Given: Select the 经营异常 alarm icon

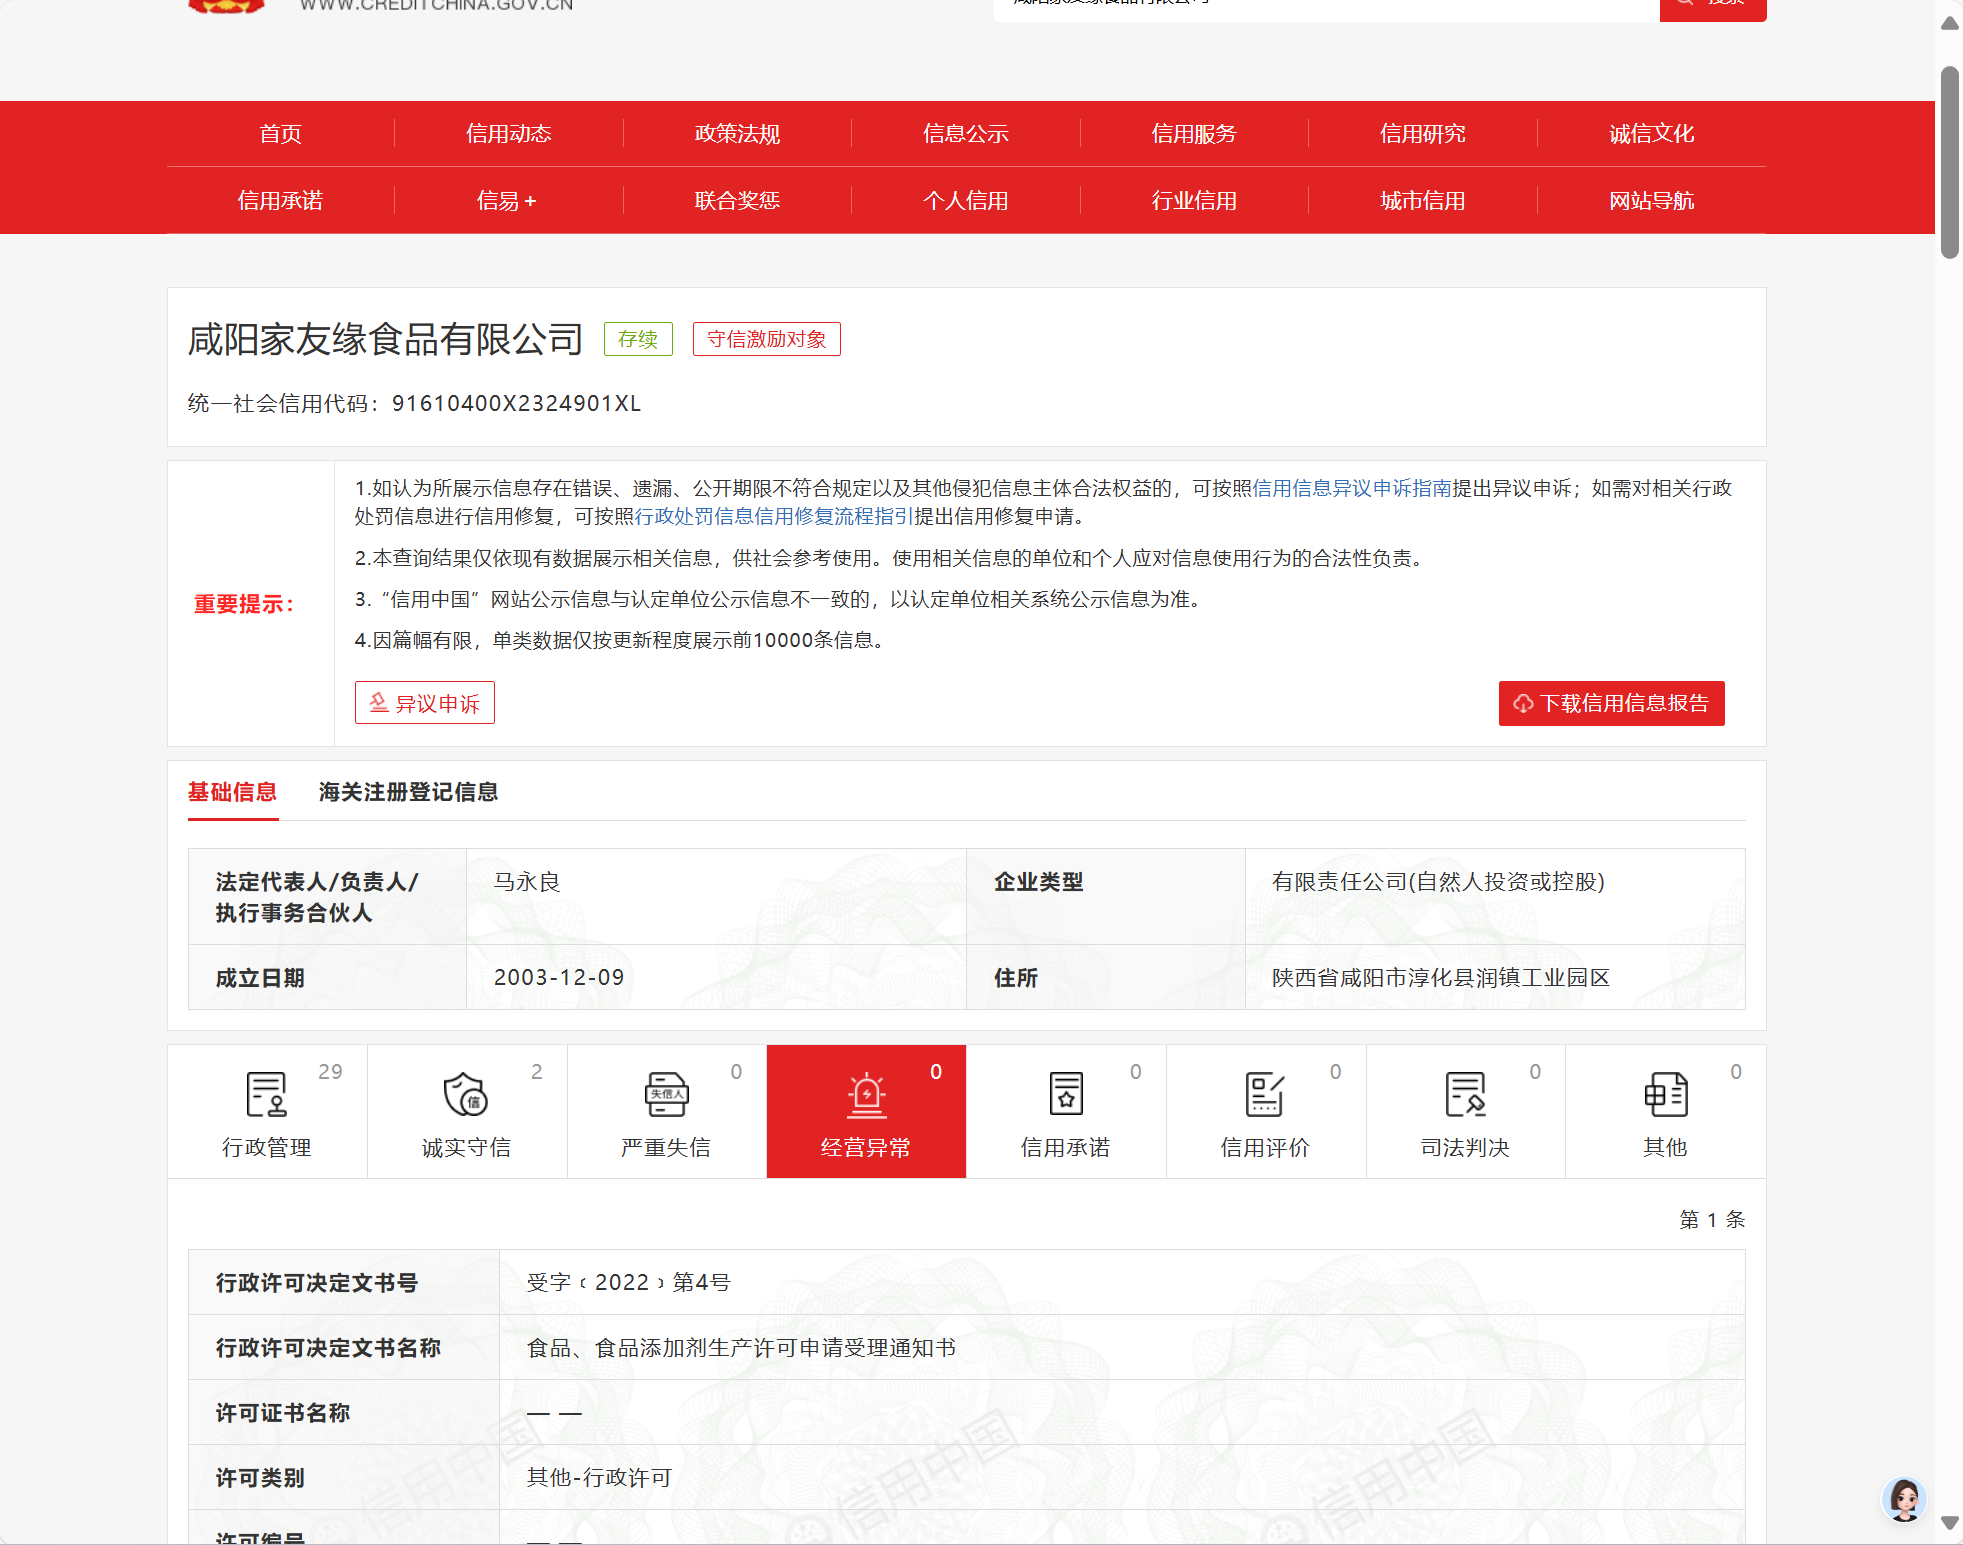Looking at the screenshot, I should point(866,1094).
